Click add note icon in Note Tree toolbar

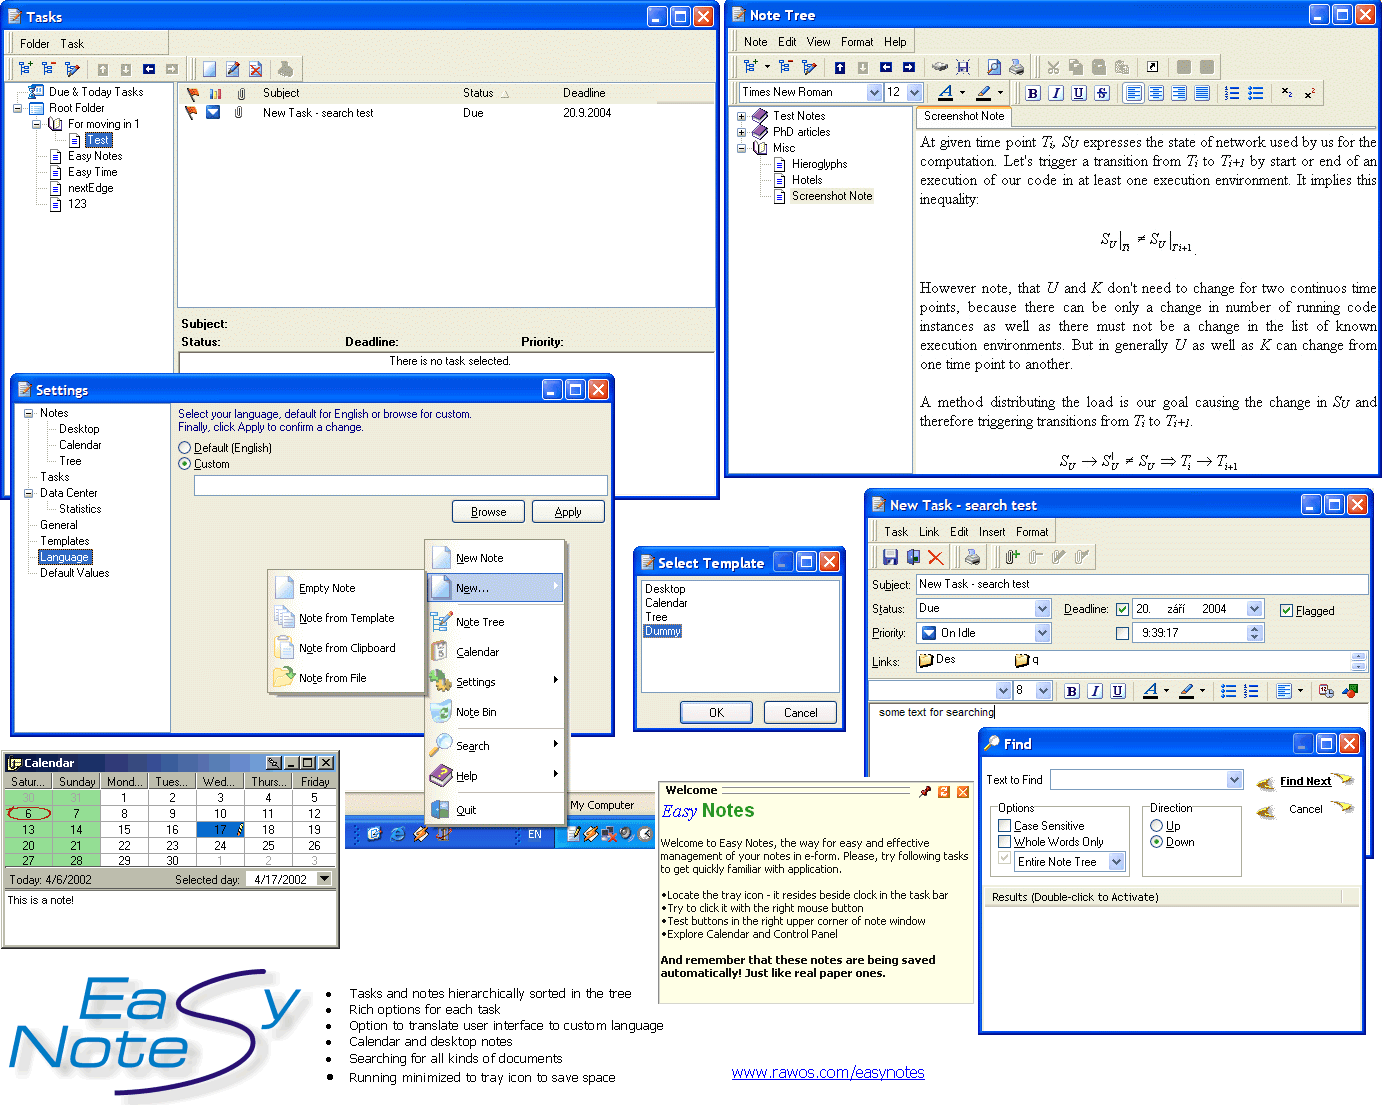(x=751, y=67)
